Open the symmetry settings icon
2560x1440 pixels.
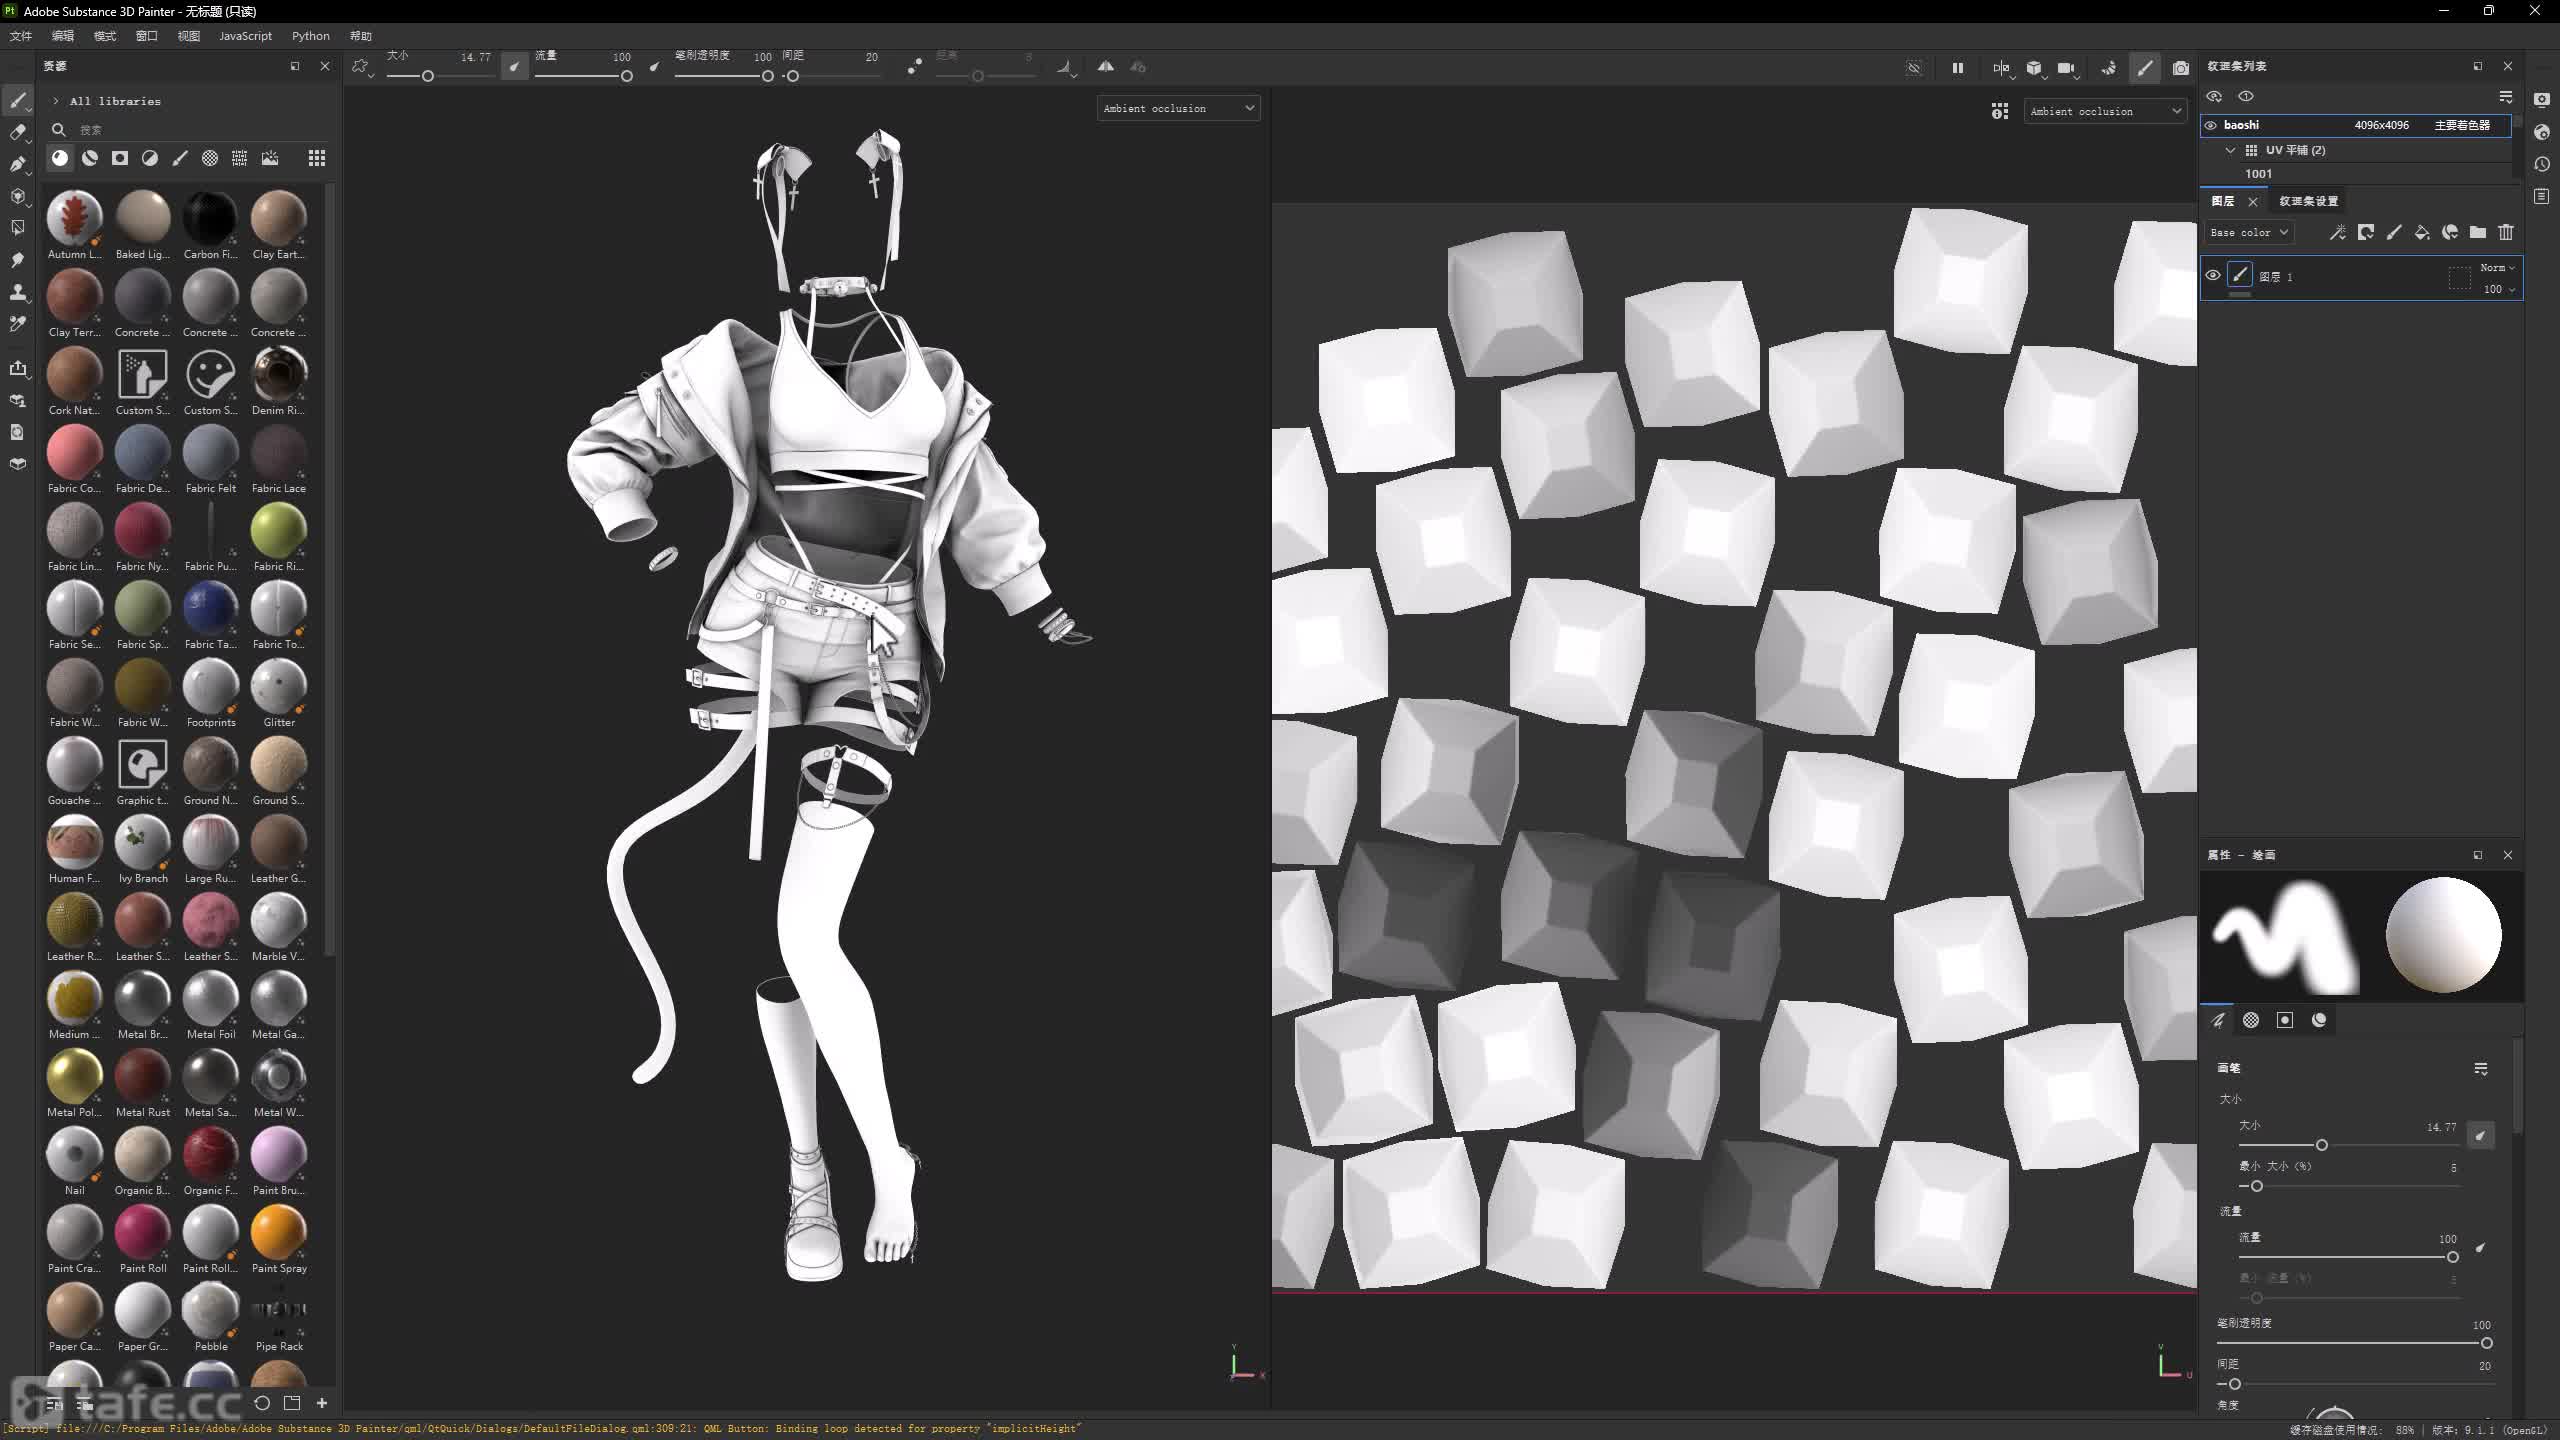[x=1138, y=67]
